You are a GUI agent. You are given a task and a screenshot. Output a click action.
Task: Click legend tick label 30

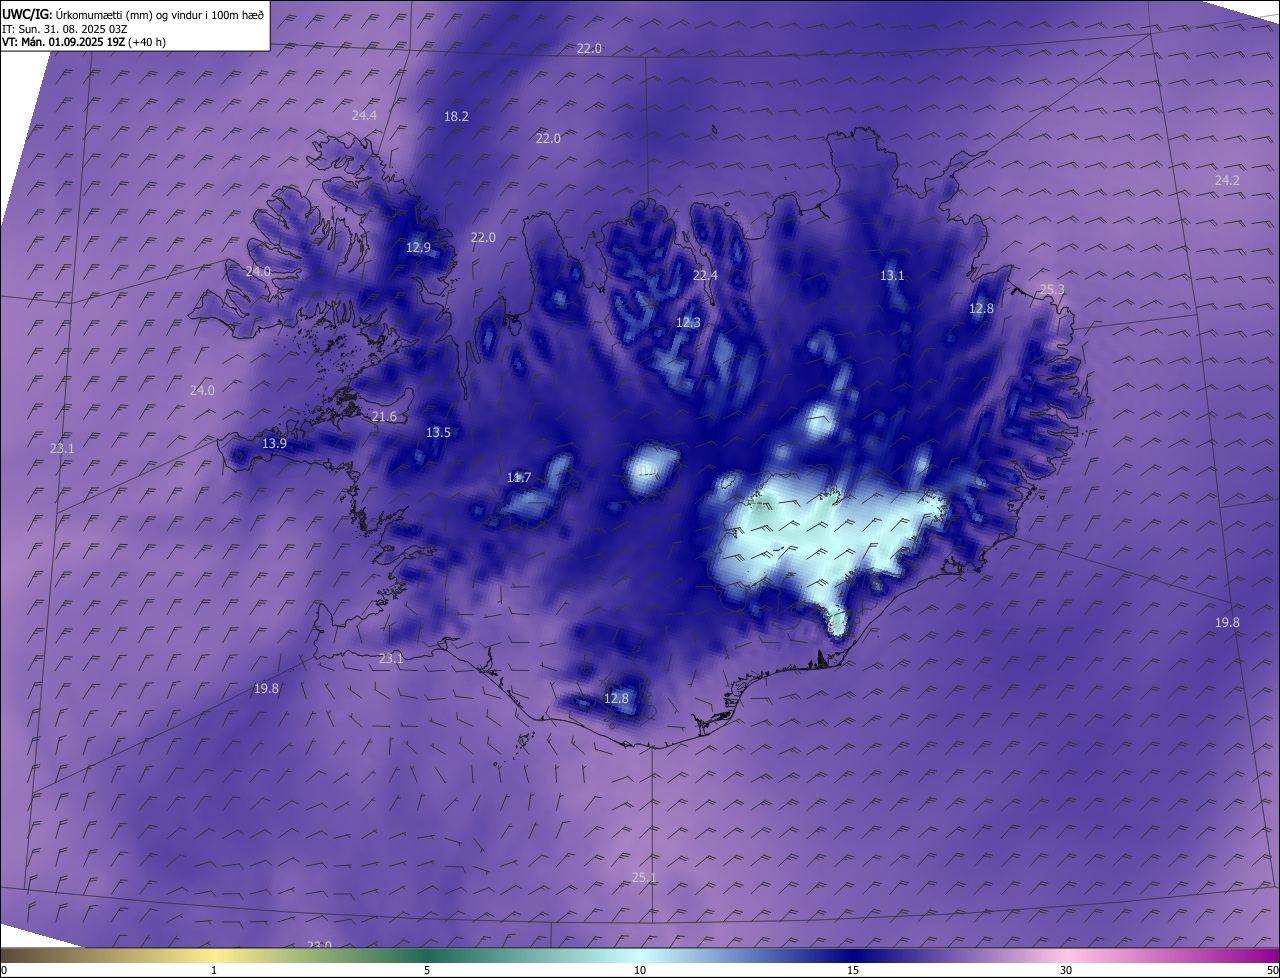(1066, 970)
